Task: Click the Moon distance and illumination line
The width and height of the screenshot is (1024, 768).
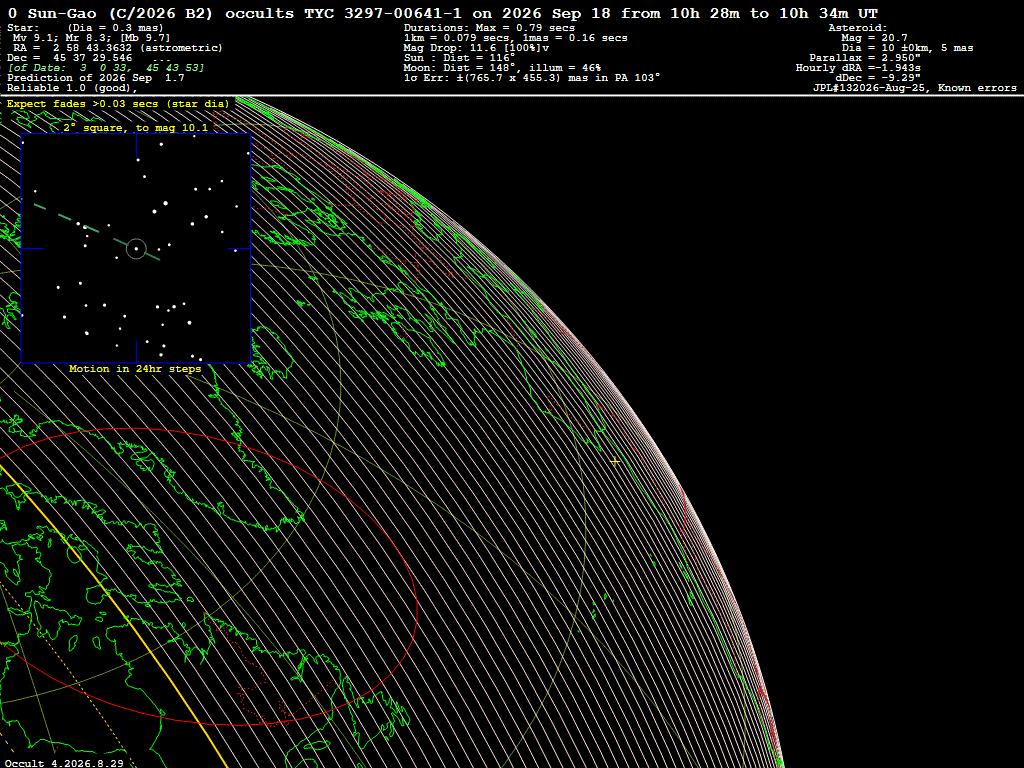Action: point(502,68)
